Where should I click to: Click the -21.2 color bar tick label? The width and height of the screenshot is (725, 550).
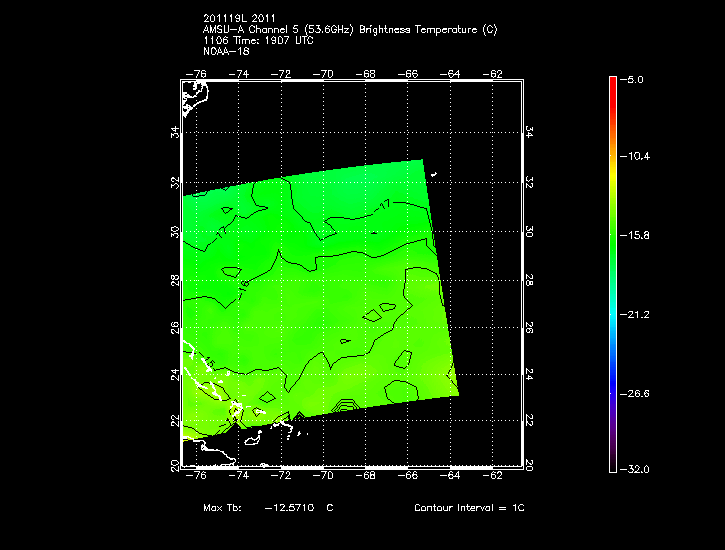(x=639, y=315)
